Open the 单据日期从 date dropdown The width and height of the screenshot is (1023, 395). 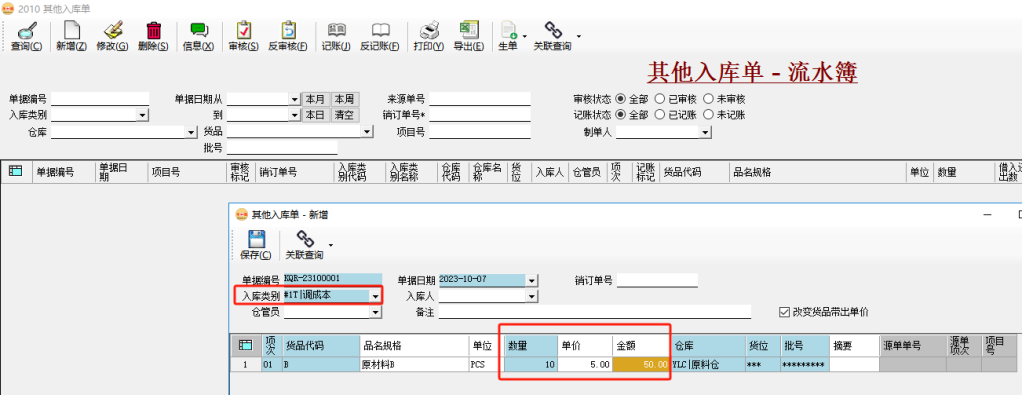tap(294, 99)
